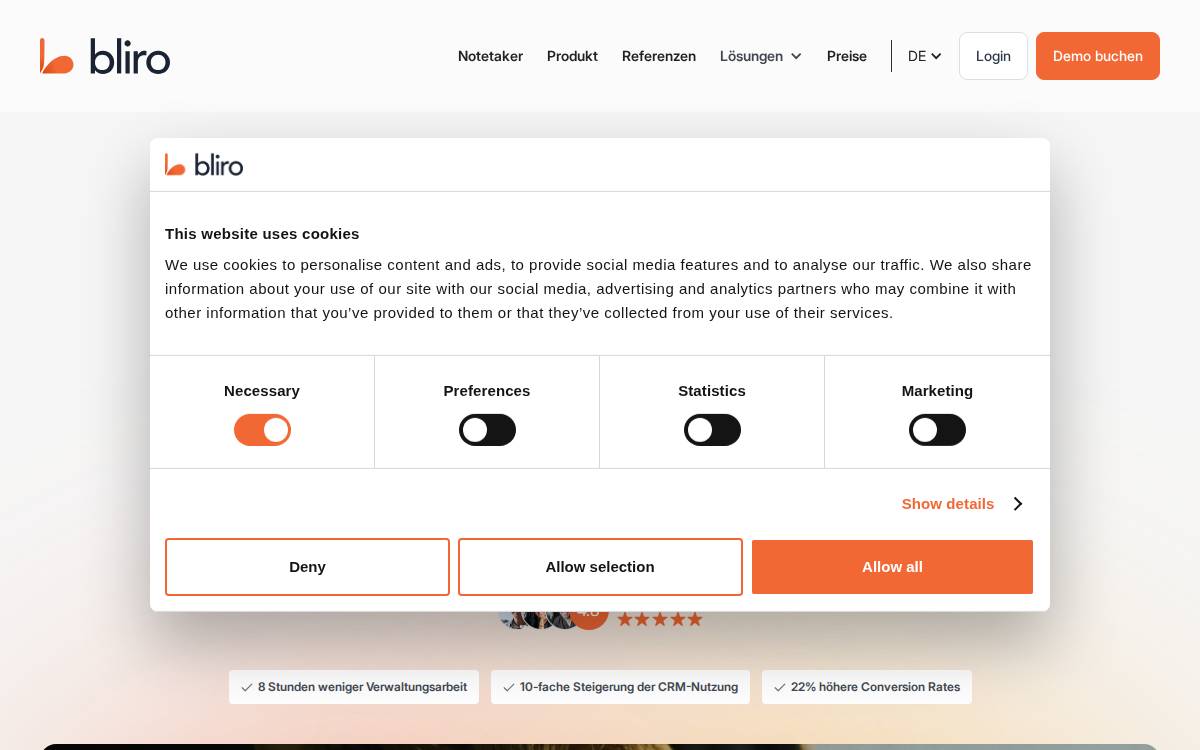Enable the Preferences cookies switch
The width and height of the screenshot is (1200, 750).
click(x=487, y=430)
